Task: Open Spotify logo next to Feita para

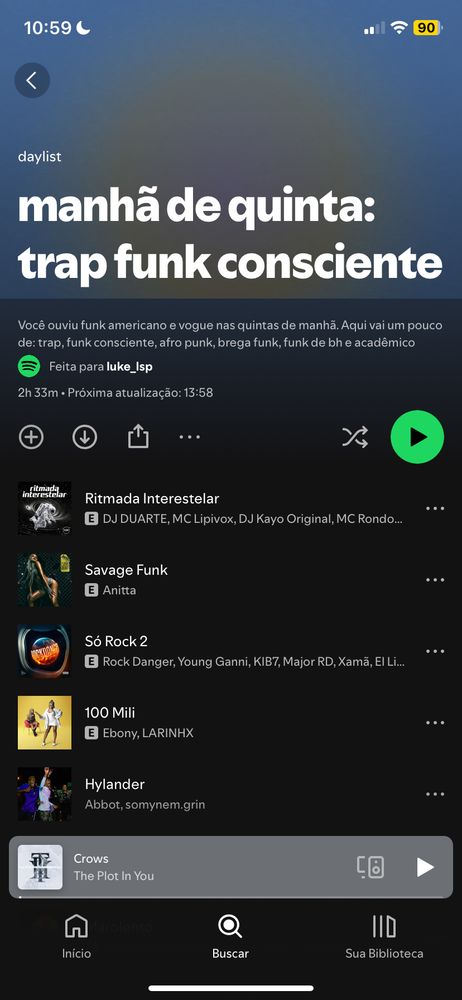Action: tap(29, 367)
